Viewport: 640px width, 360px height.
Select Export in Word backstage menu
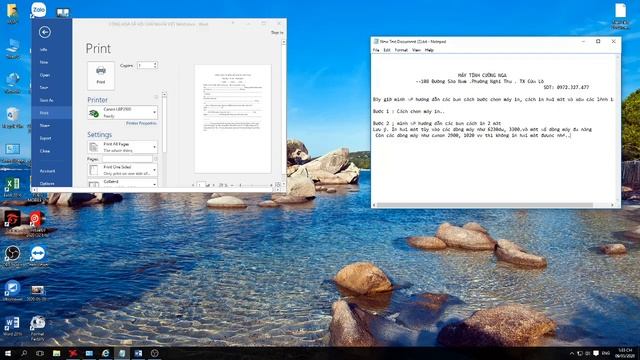45,138
